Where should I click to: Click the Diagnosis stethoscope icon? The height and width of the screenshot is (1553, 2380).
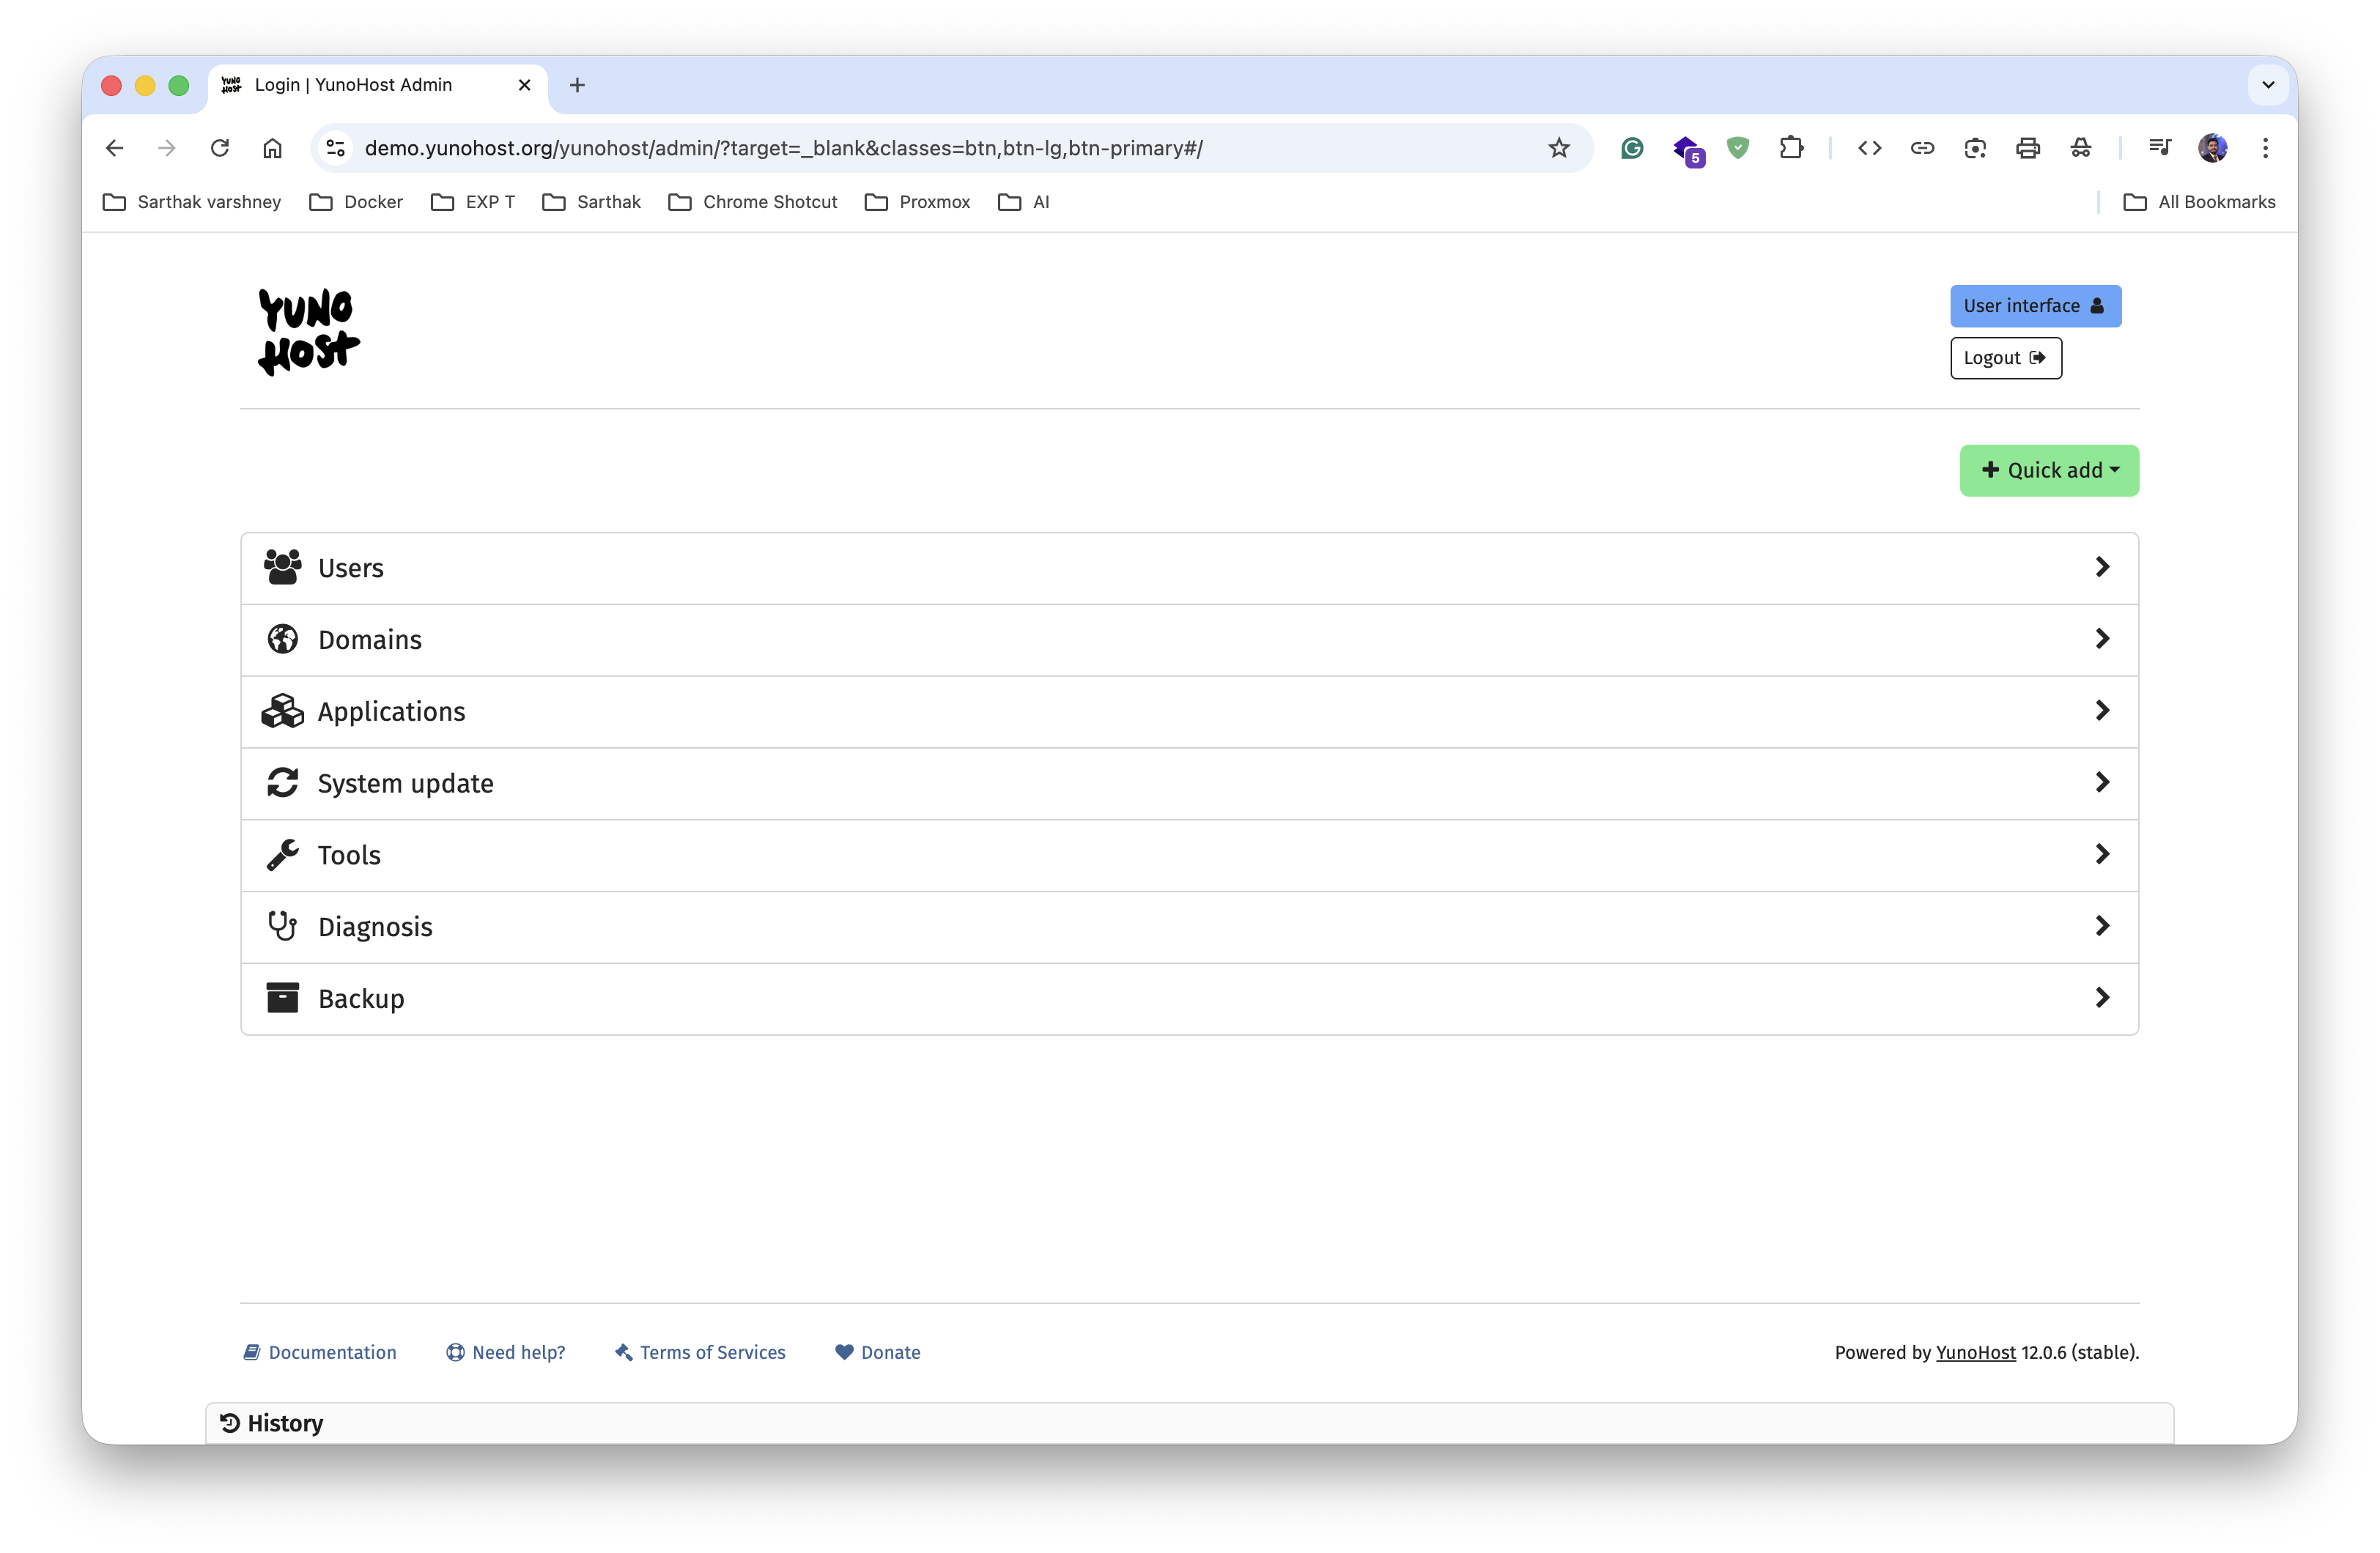(x=282, y=926)
